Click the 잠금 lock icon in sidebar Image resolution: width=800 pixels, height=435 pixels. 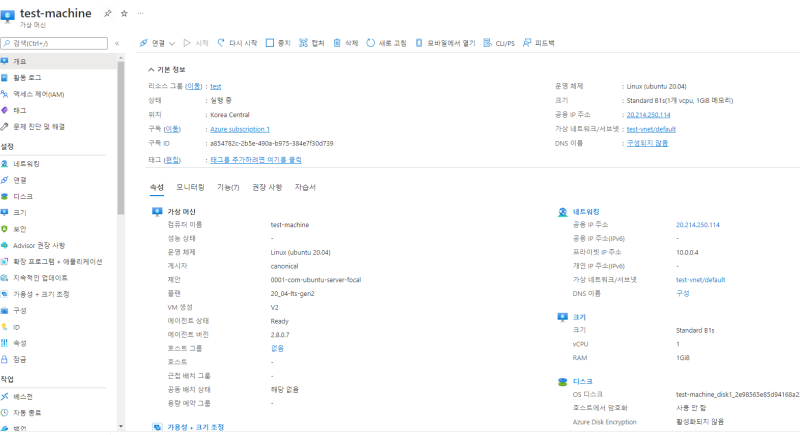pyautogui.click(x=5, y=360)
